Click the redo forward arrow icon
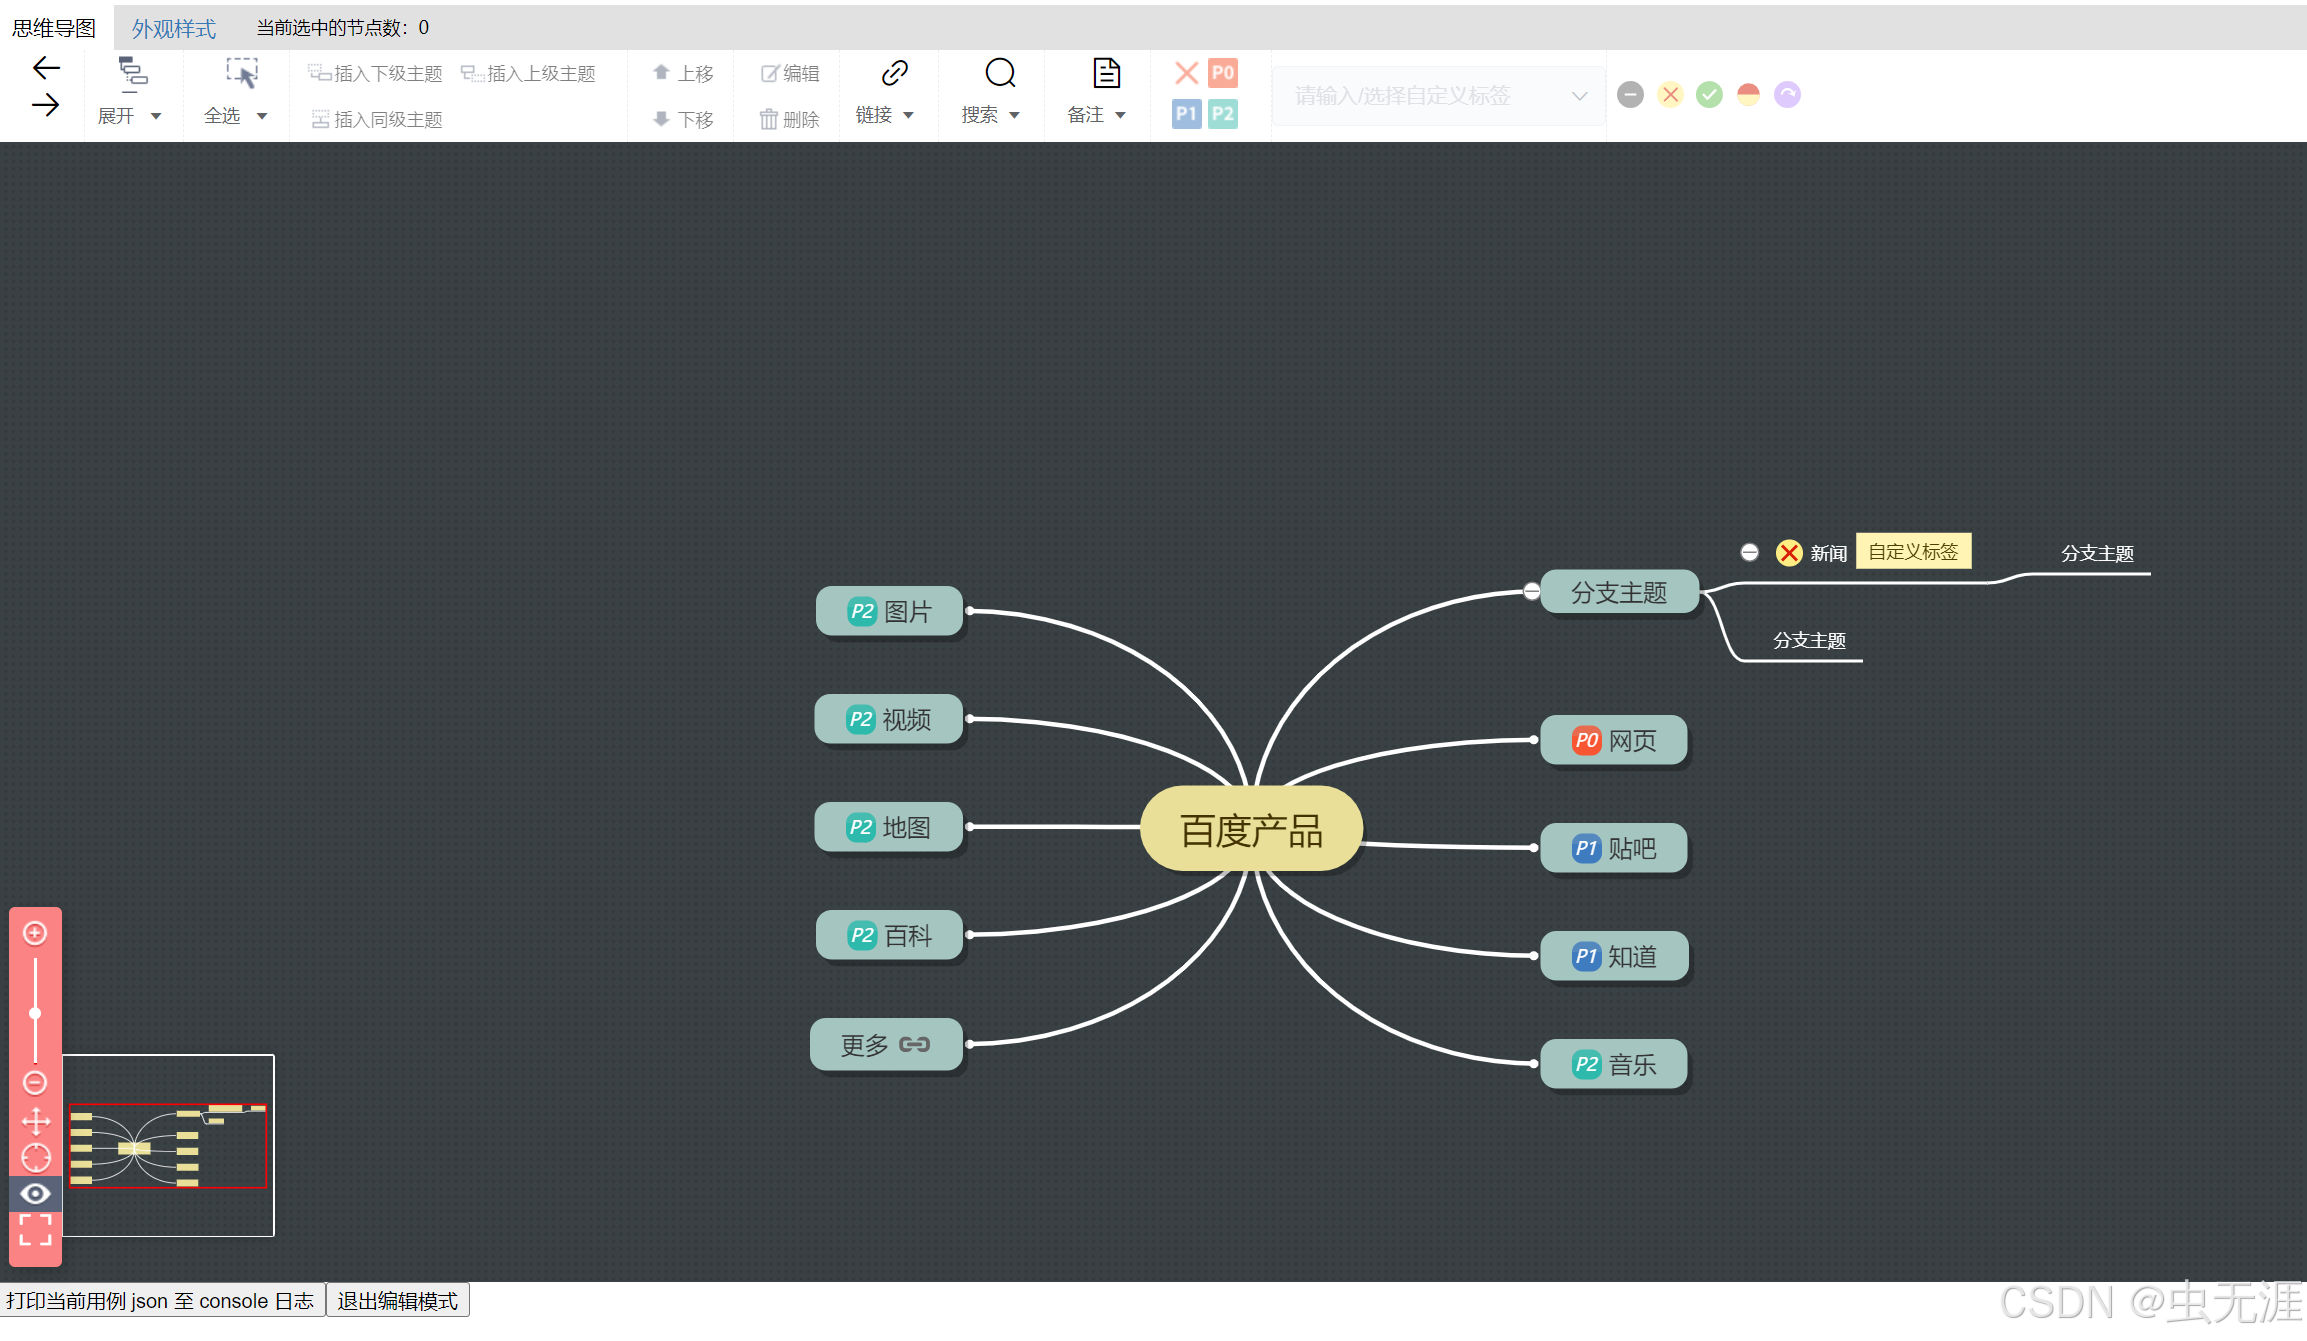Viewport: 2307px width, 1341px height. (x=46, y=105)
